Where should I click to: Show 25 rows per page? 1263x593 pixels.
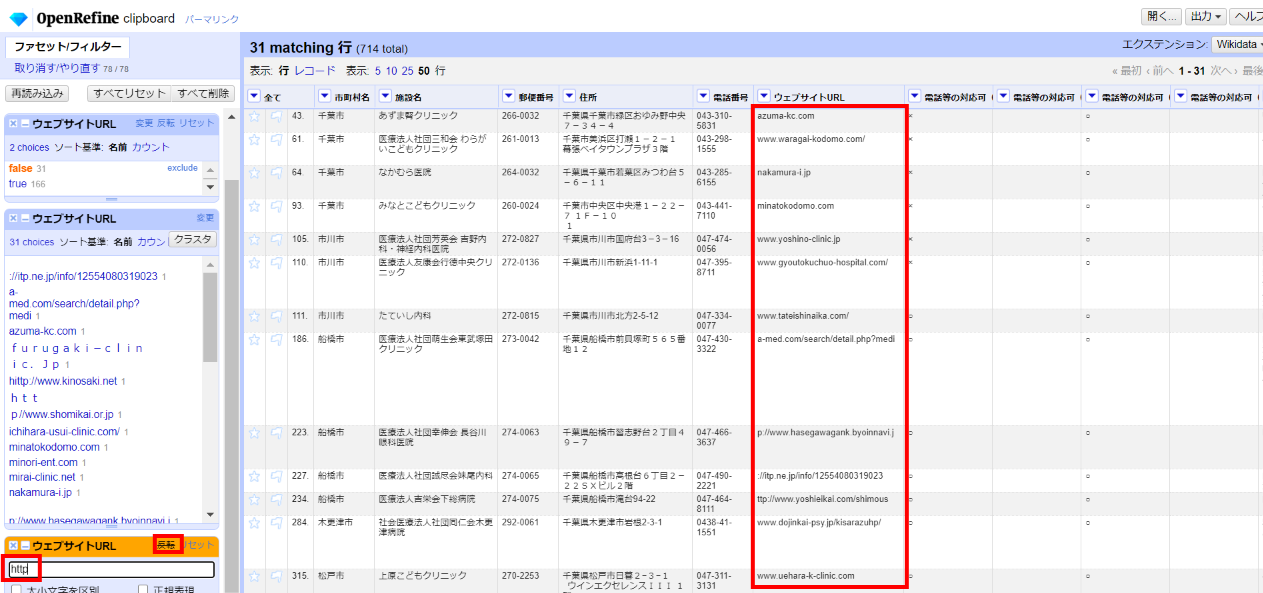[x=408, y=71]
